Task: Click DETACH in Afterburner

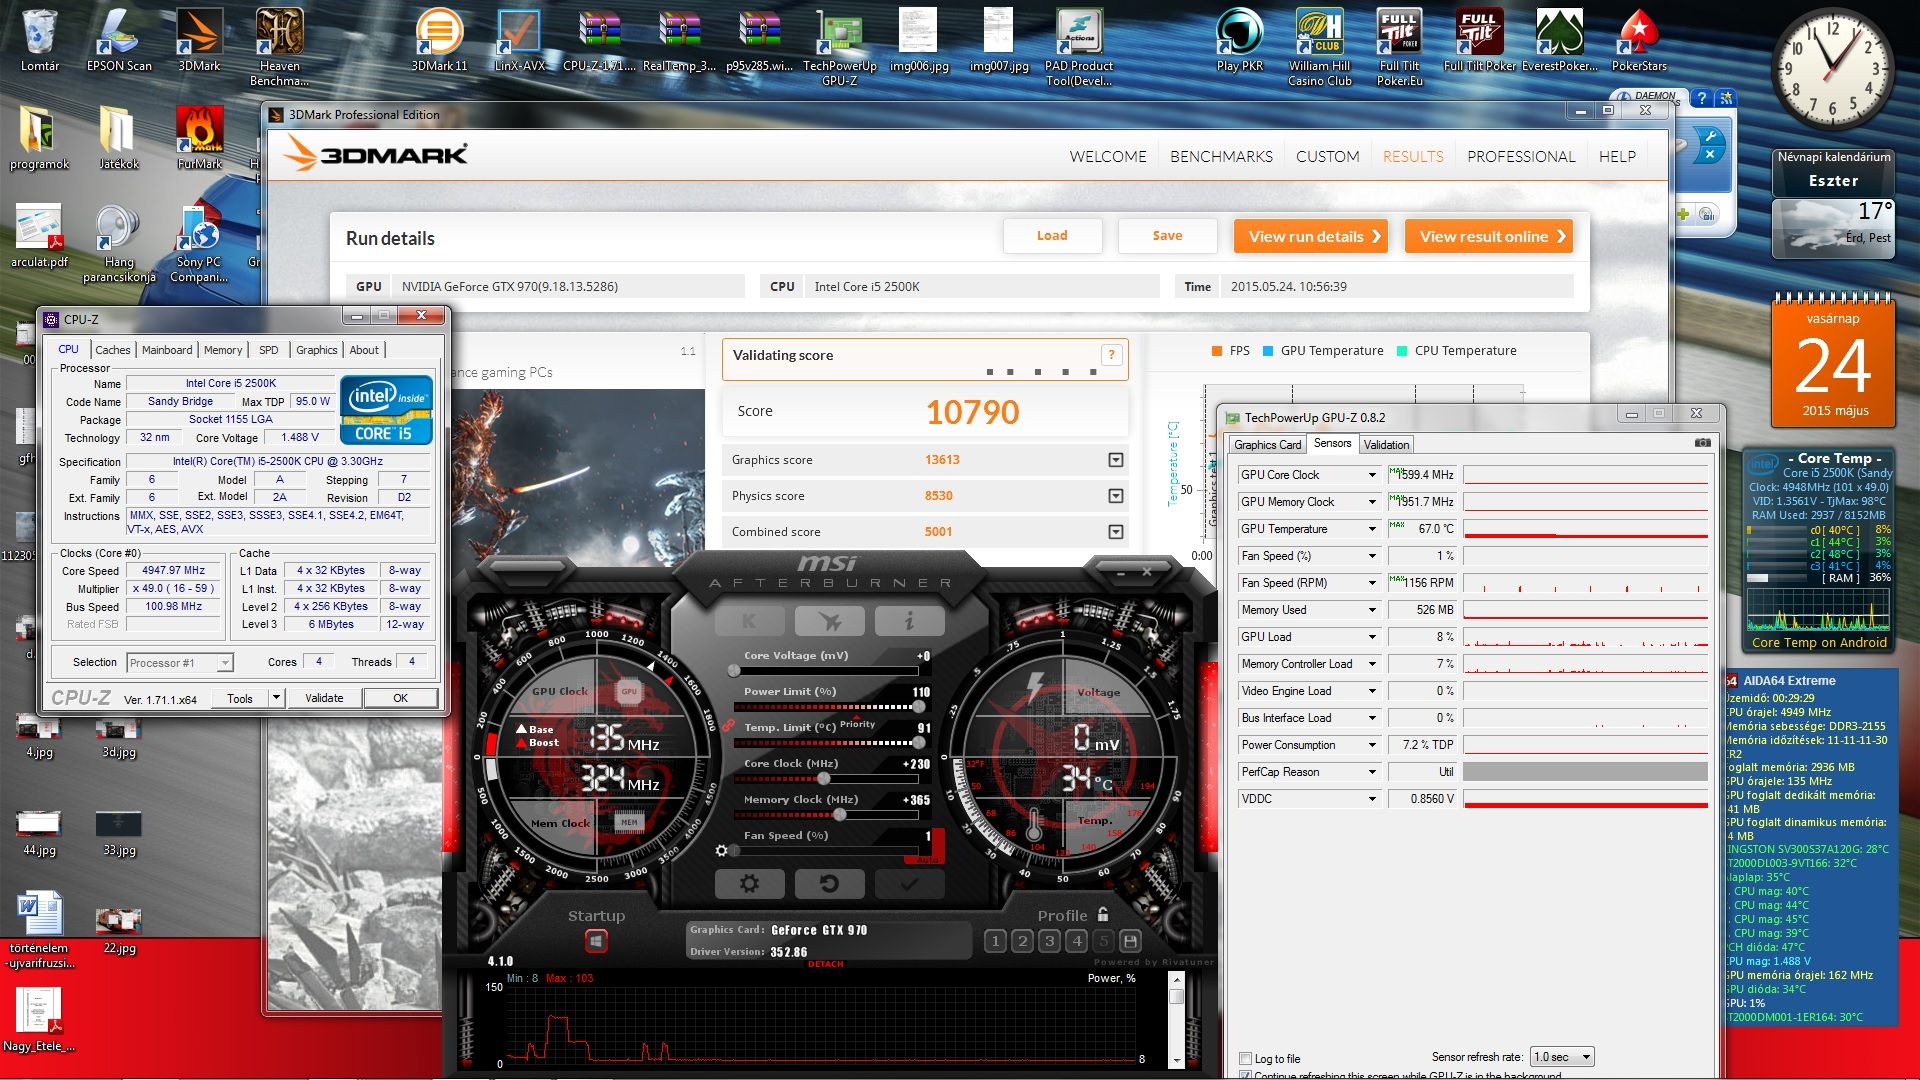Action: pos(825,965)
